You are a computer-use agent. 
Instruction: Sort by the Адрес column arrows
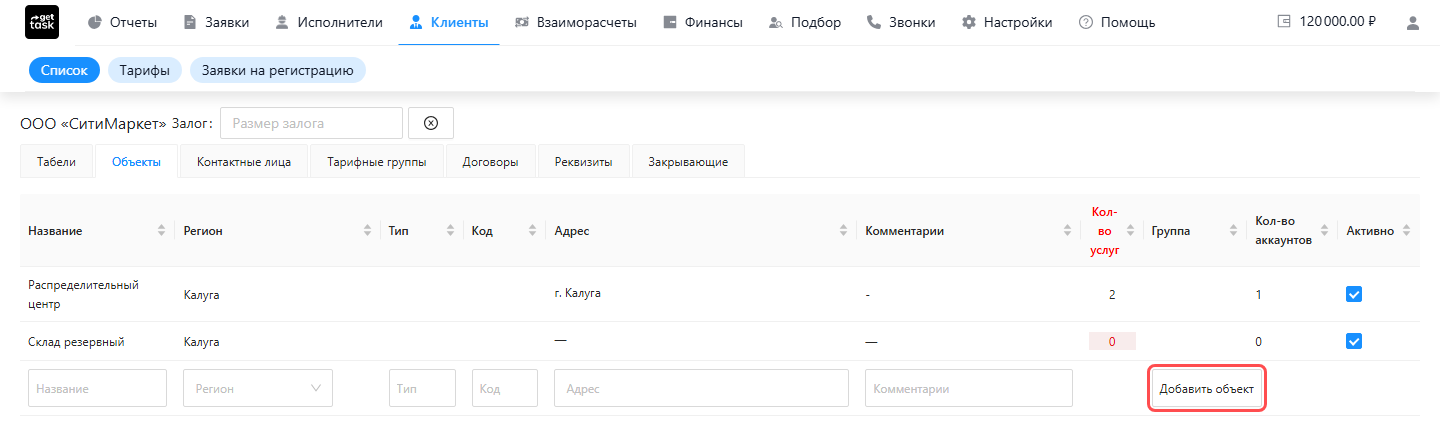845,231
